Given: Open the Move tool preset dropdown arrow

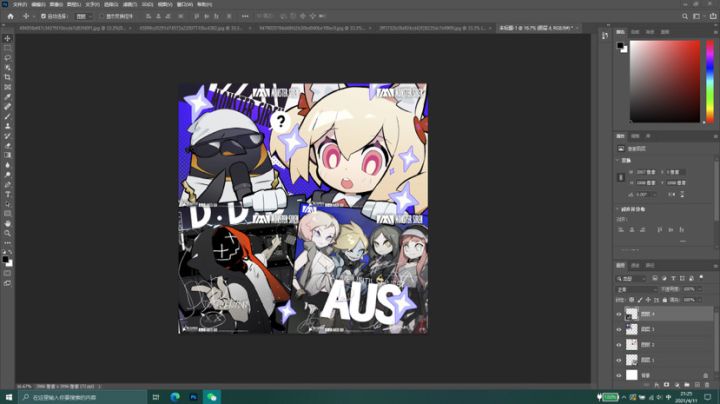Looking at the screenshot, I should pyautogui.click(x=34, y=16).
